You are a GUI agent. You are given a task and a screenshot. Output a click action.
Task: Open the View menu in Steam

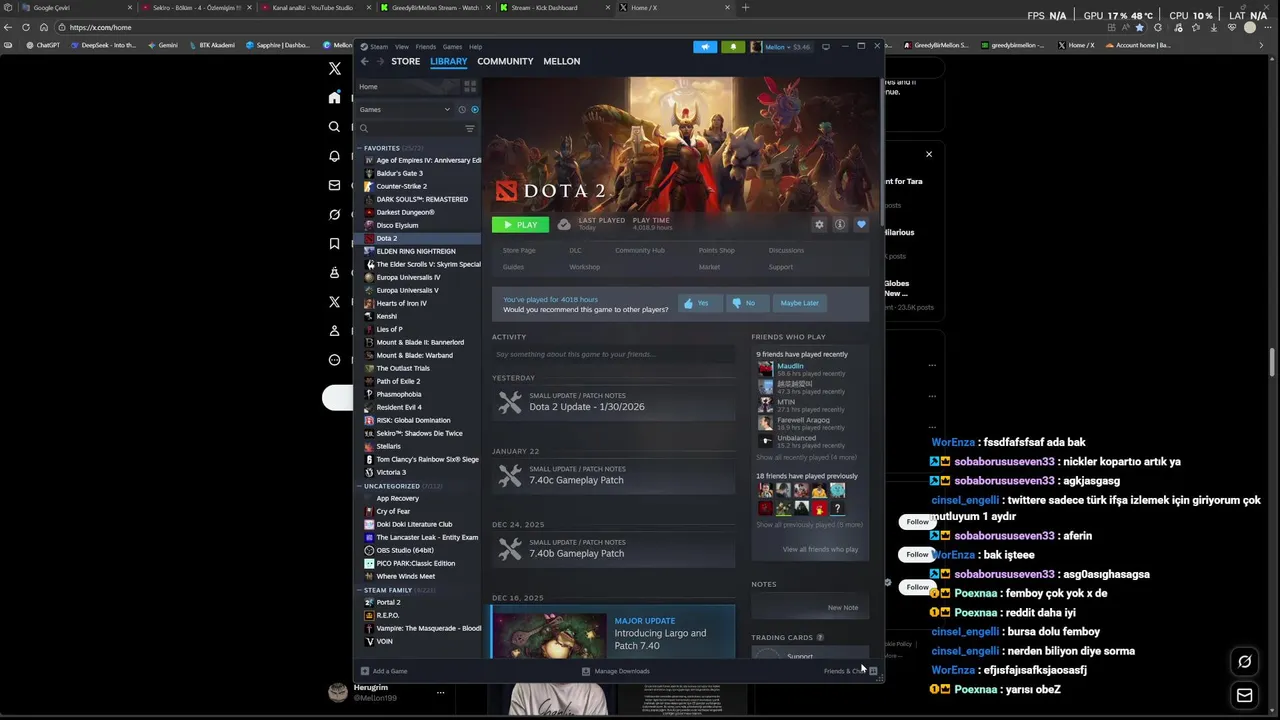coord(401,47)
